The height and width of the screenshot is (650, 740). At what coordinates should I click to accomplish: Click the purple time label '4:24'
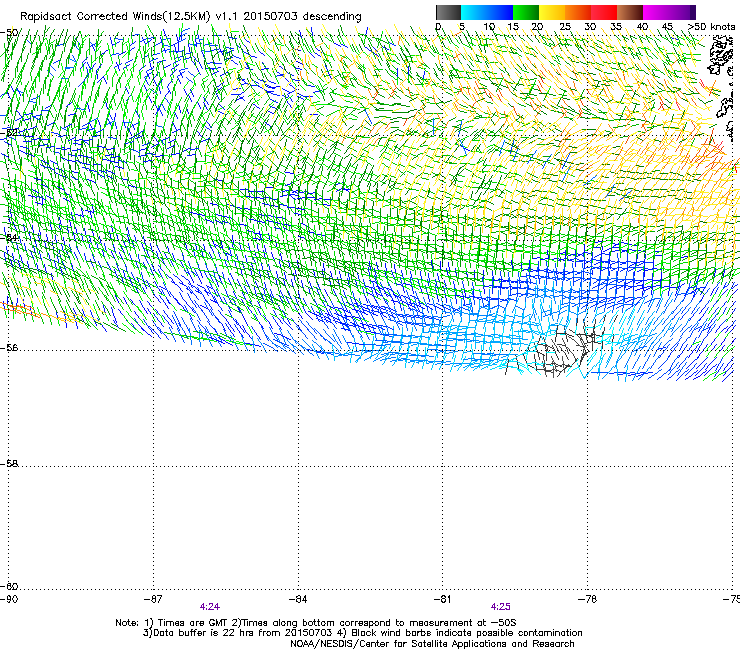(210, 607)
